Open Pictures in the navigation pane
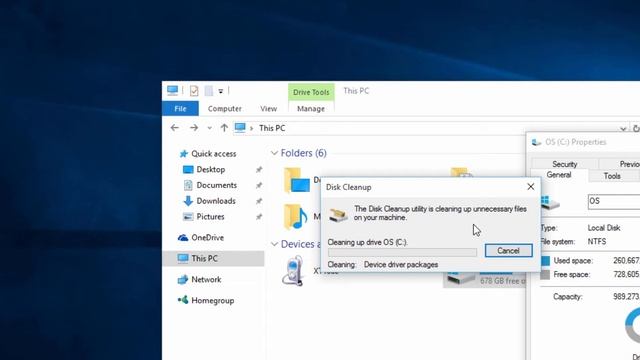Image resolution: width=640 pixels, height=360 pixels. click(210, 217)
